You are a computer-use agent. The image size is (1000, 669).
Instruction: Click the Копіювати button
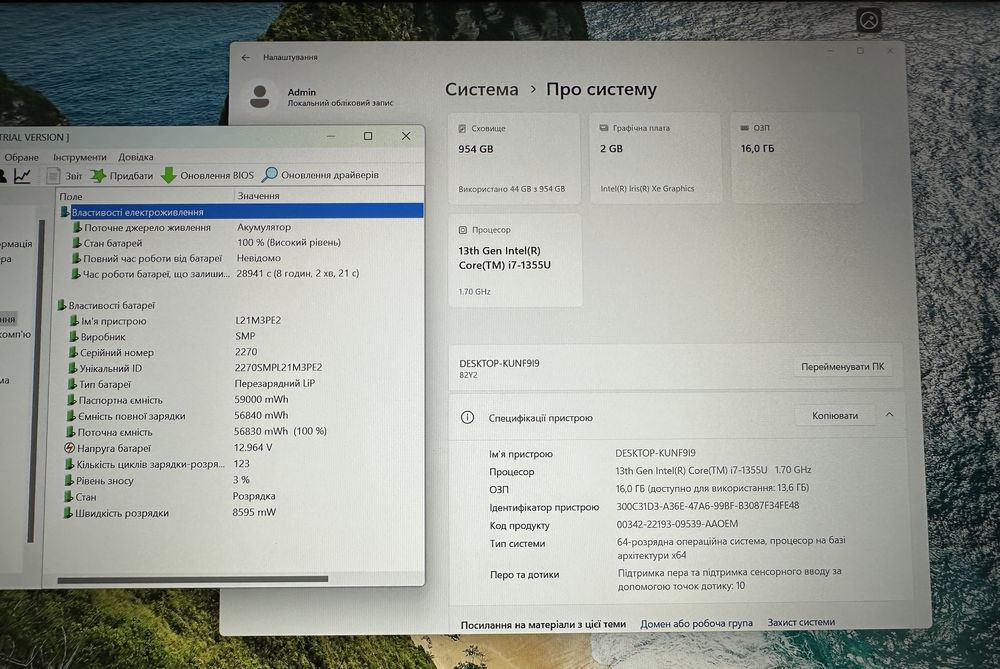pyautogui.click(x=835, y=416)
